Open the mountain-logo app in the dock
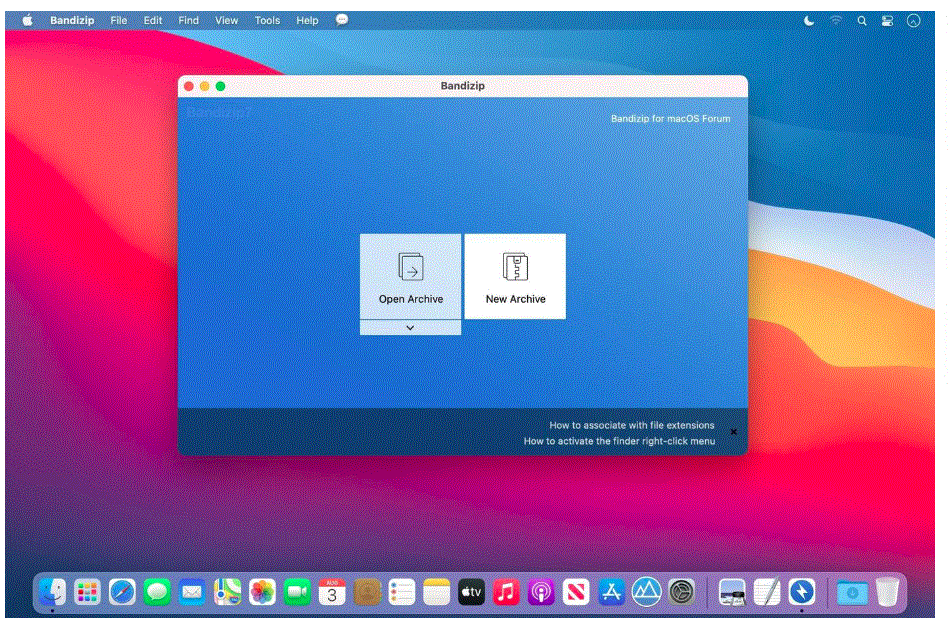 click(647, 592)
